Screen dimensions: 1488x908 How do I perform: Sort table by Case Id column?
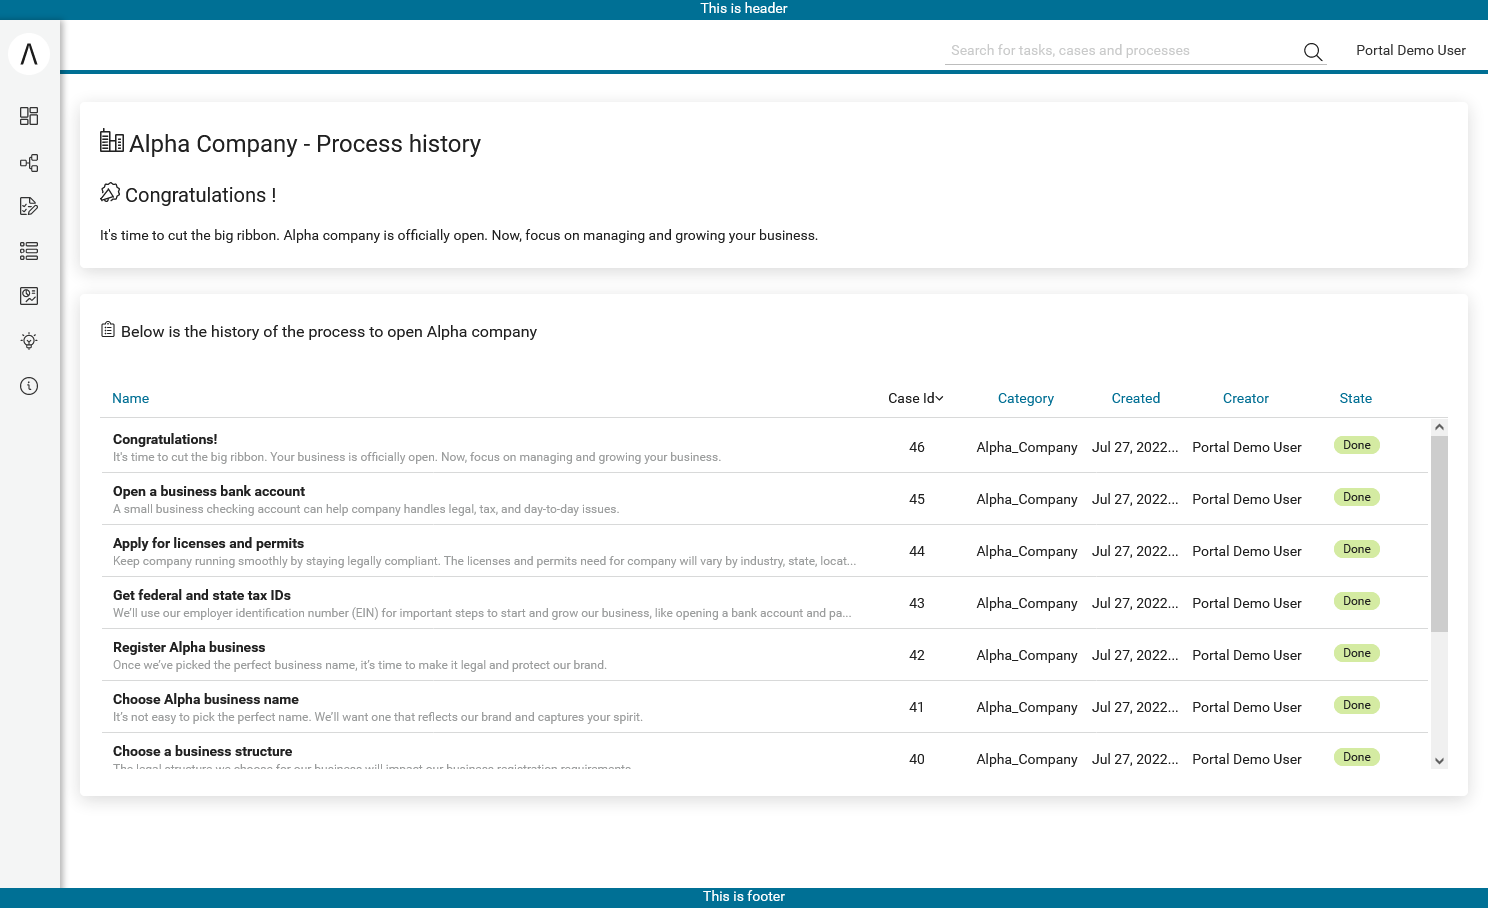point(916,398)
